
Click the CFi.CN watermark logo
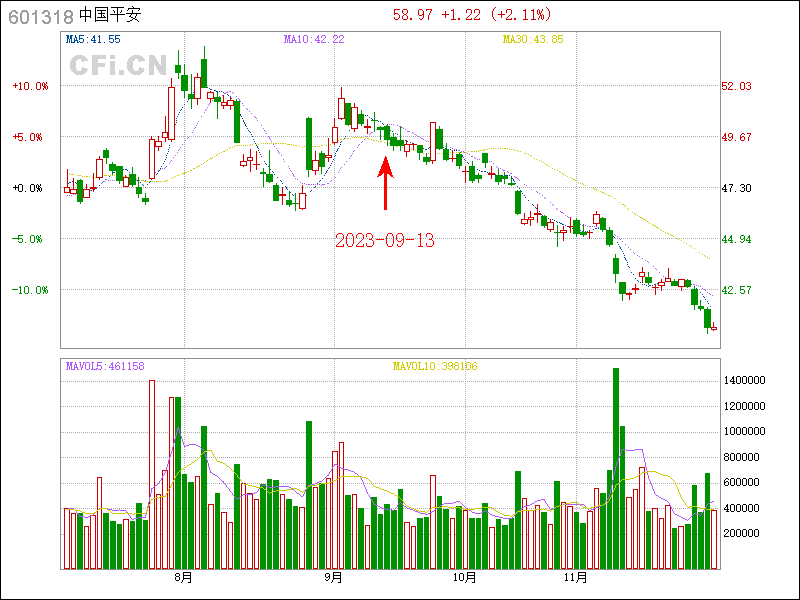coord(117,66)
